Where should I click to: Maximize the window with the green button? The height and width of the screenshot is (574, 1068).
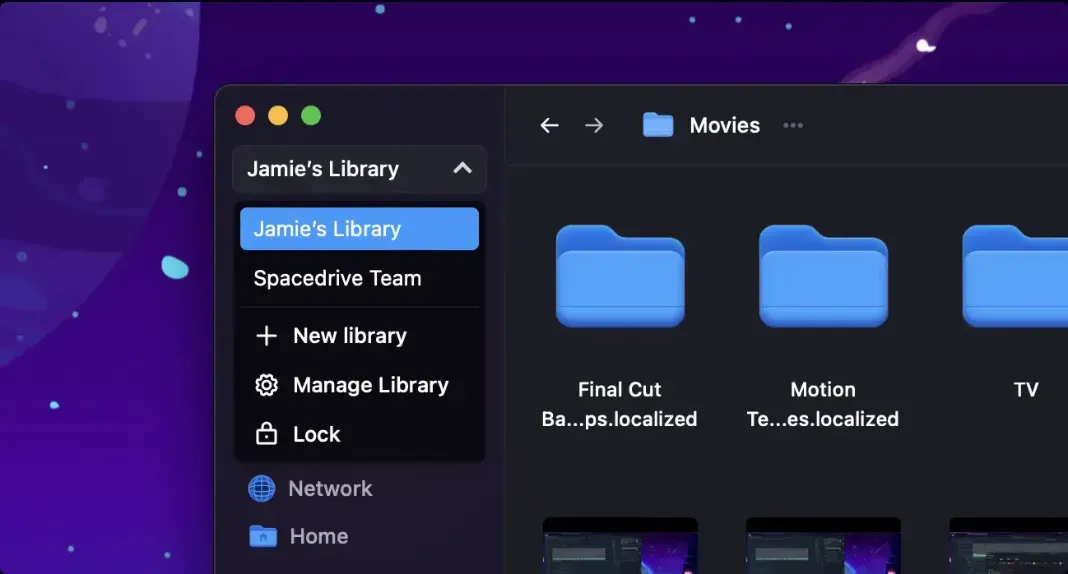(x=311, y=116)
